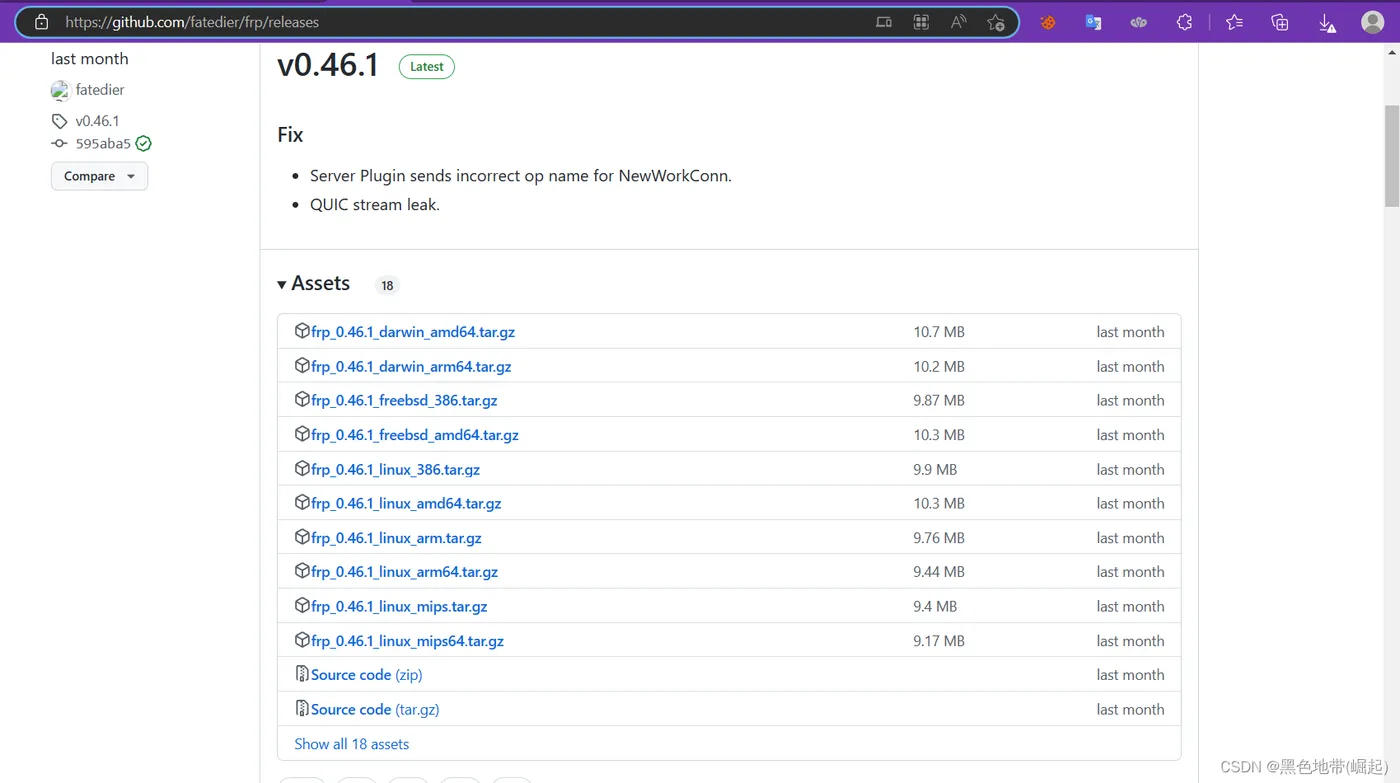The height and width of the screenshot is (783, 1400).
Task: Open the apps grid icon in address bar
Action: (x=921, y=22)
